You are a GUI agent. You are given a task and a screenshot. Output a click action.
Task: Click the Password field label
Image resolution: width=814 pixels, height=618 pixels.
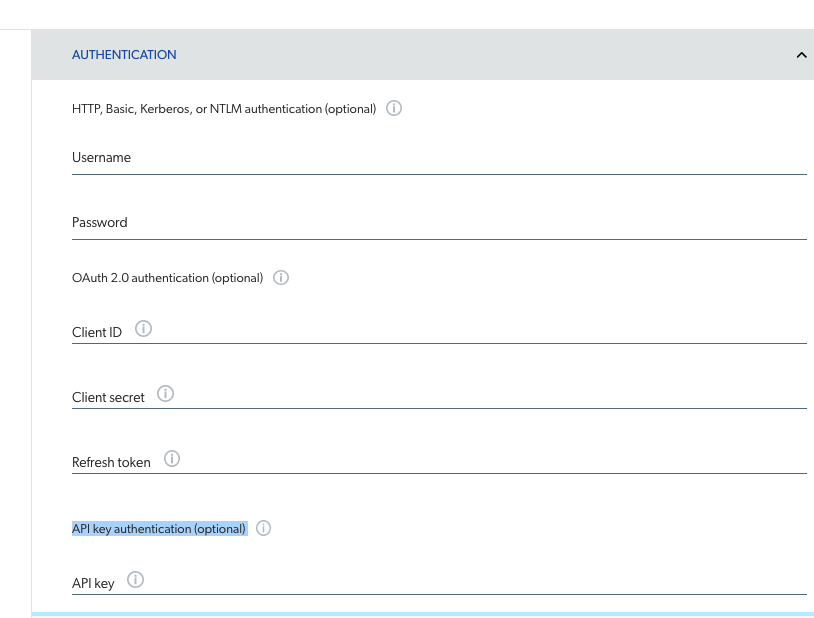(99, 222)
